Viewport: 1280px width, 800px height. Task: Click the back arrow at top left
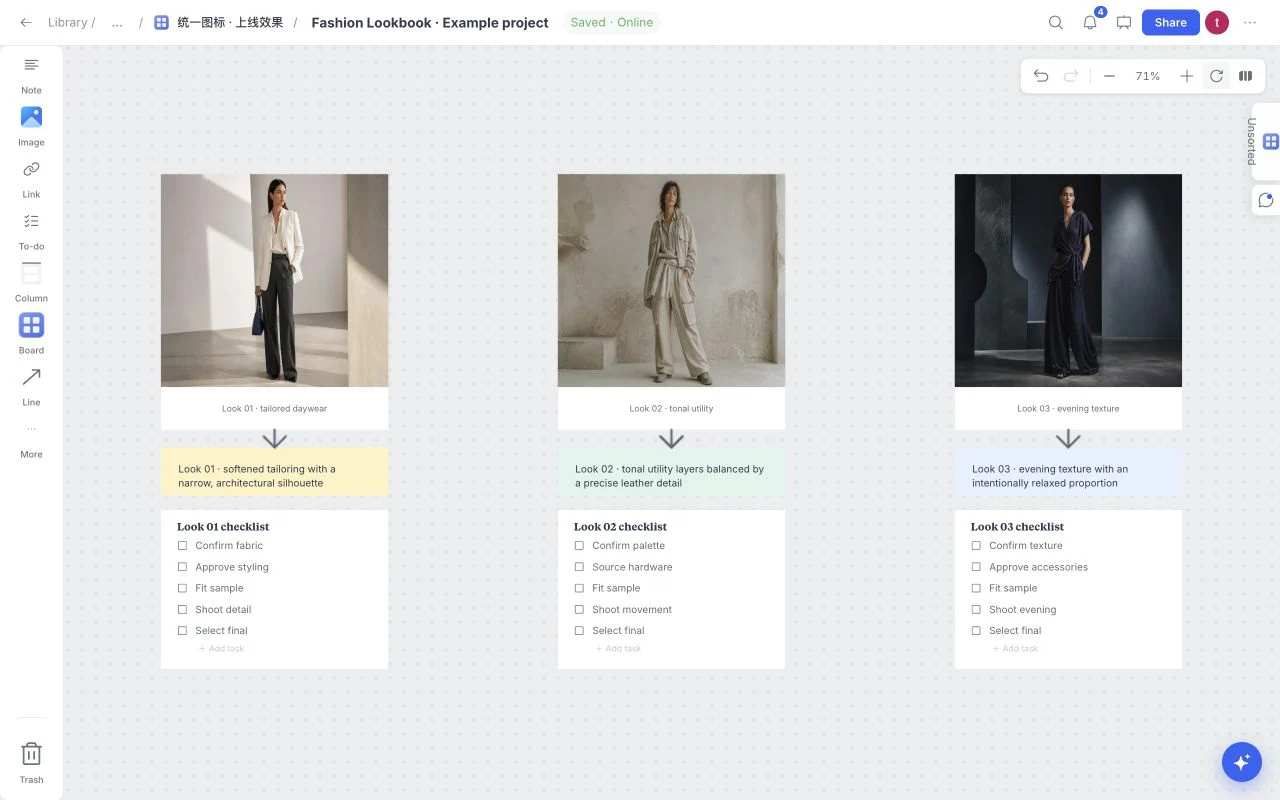coord(26,22)
